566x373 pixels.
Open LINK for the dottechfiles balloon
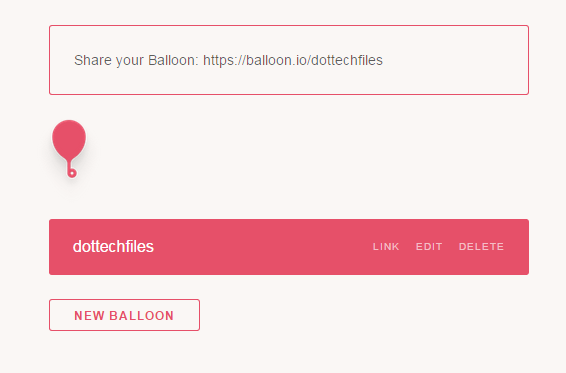click(386, 247)
